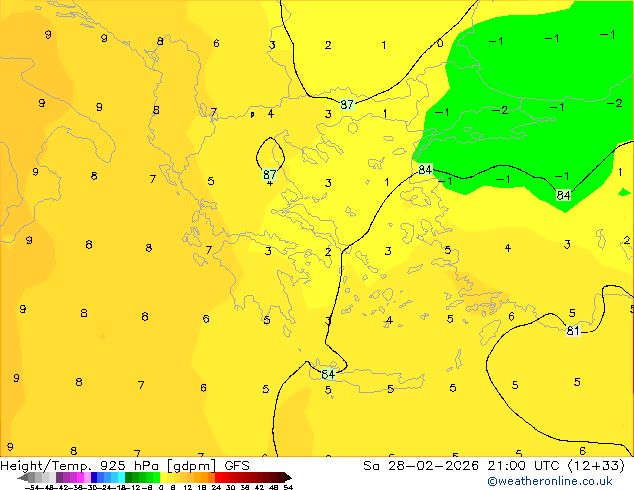Click the 0 temperature value on the map
This screenshot has height=490, width=634.
pos(440,43)
